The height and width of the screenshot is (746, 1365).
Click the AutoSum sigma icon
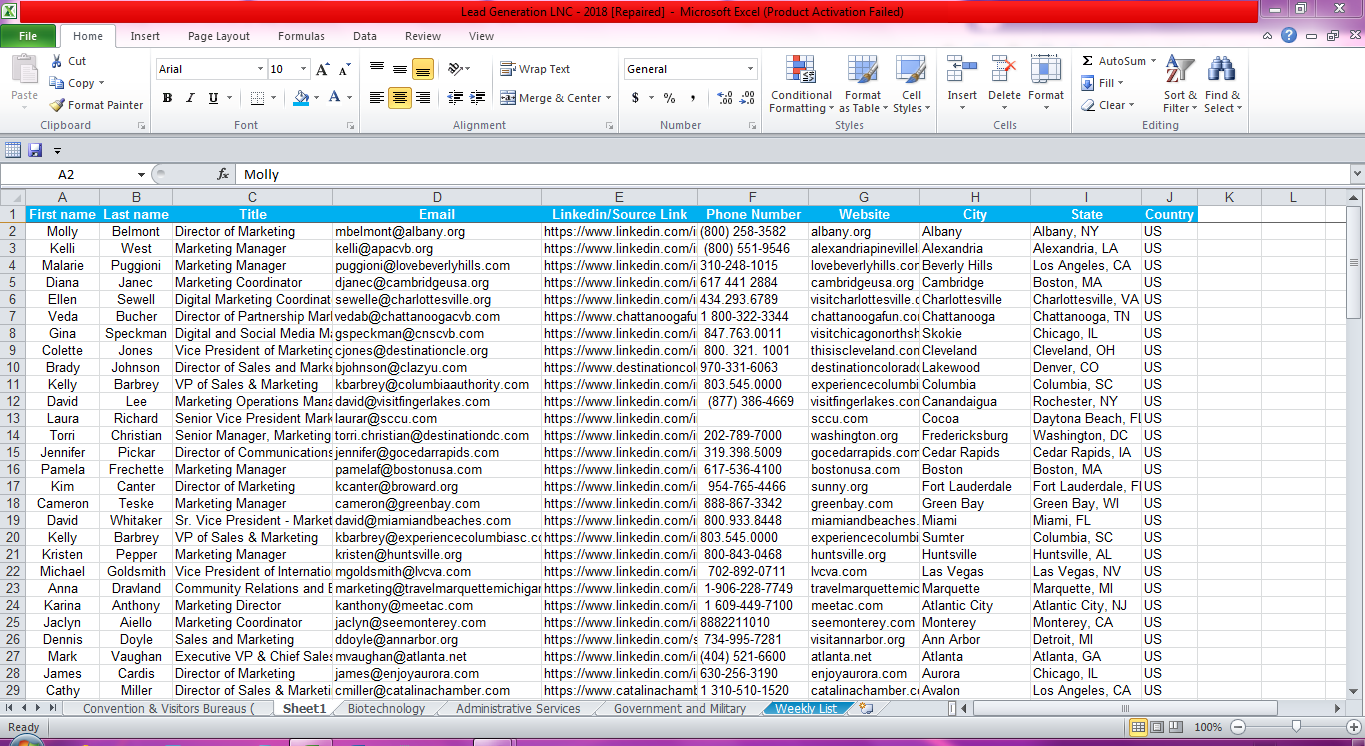pos(1087,61)
